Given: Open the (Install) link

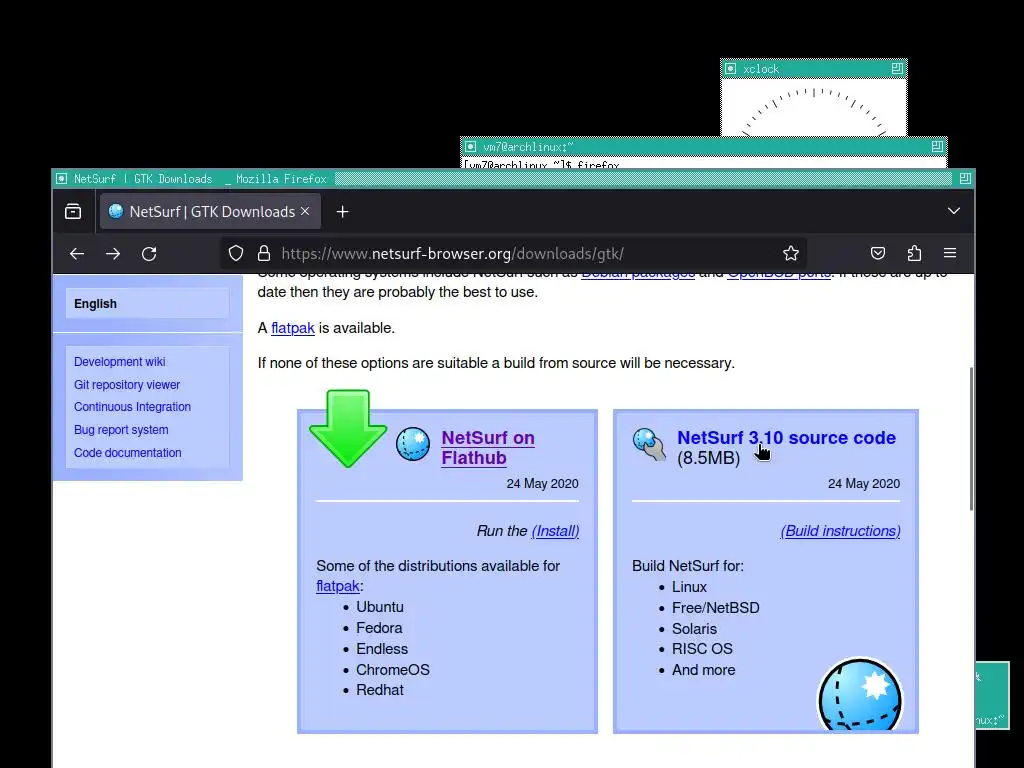Looking at the screenshot, I should pos(555,531).
